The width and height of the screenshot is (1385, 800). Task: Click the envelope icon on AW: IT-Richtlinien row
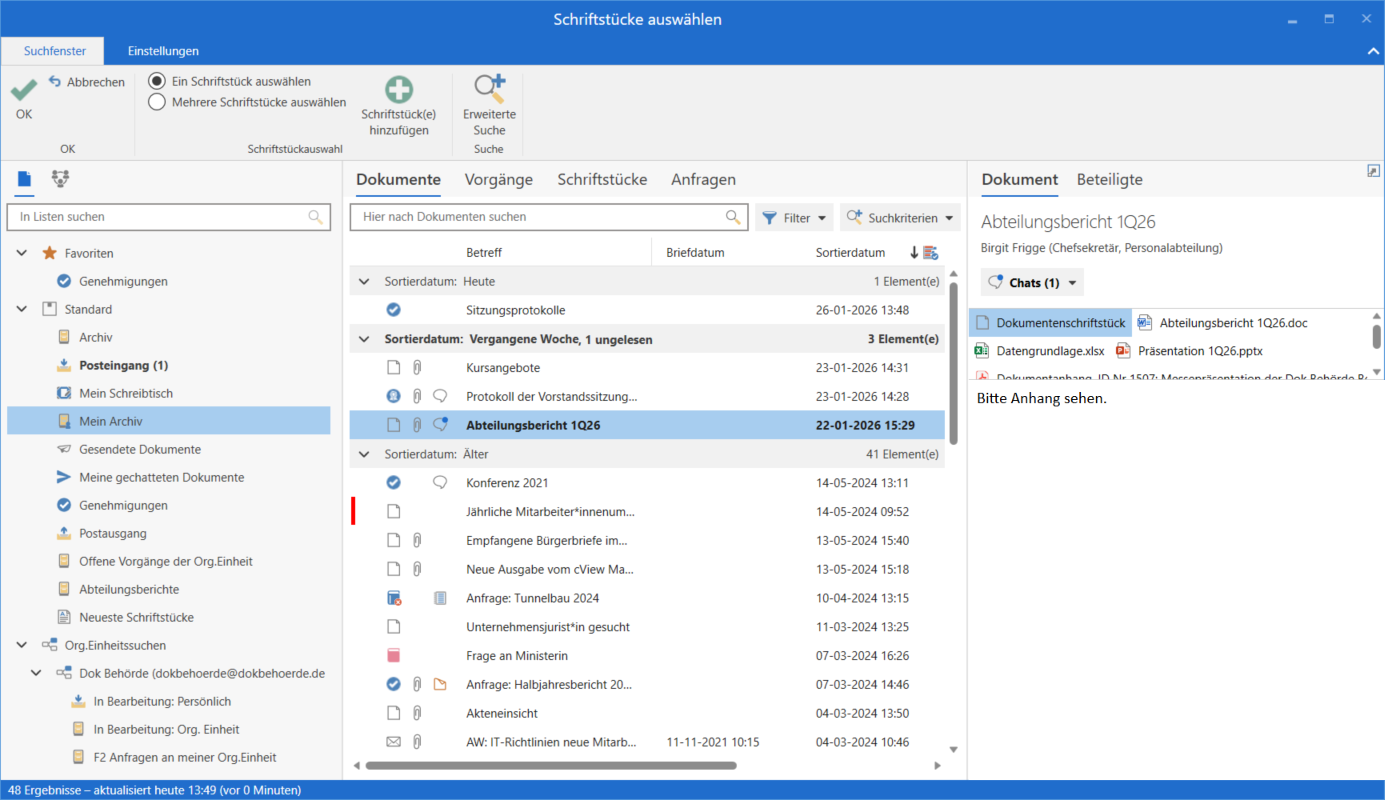[x=393, y=742]
